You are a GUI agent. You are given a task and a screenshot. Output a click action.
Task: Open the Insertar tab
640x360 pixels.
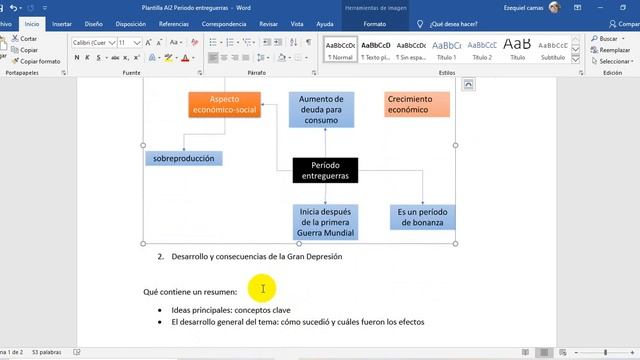point(62,24)
